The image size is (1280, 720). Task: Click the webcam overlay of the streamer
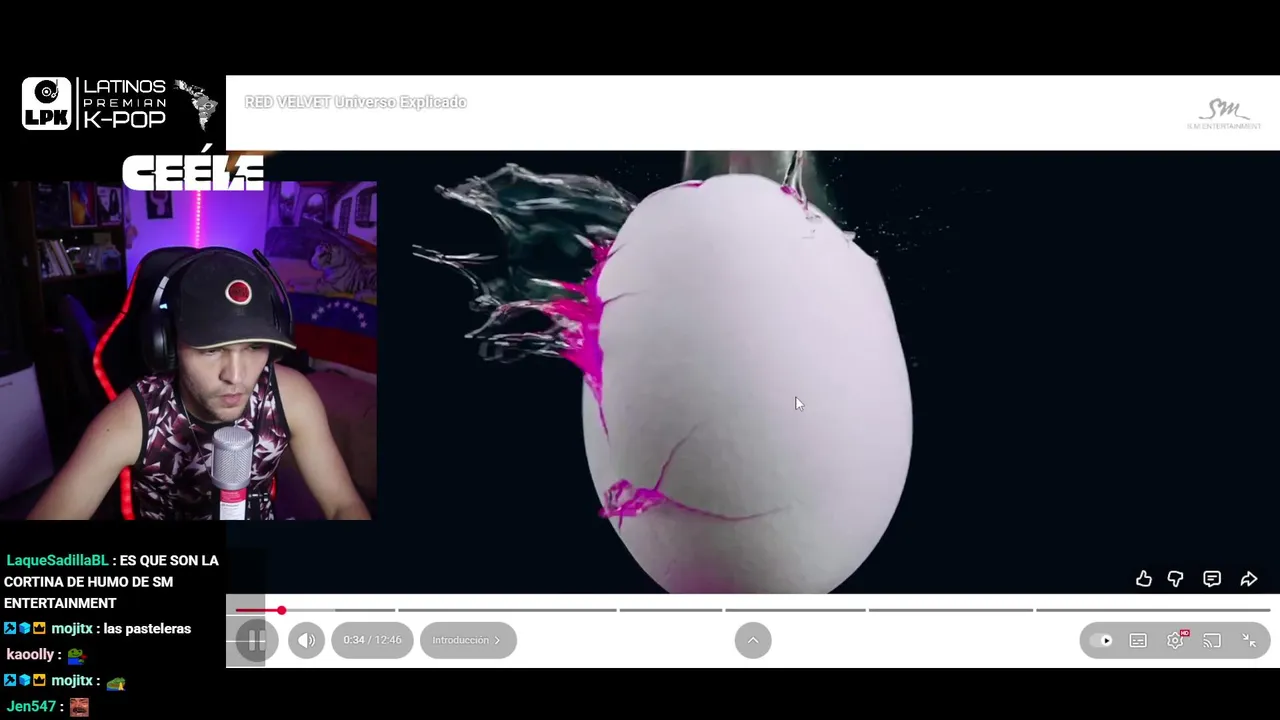pos(188,351)
